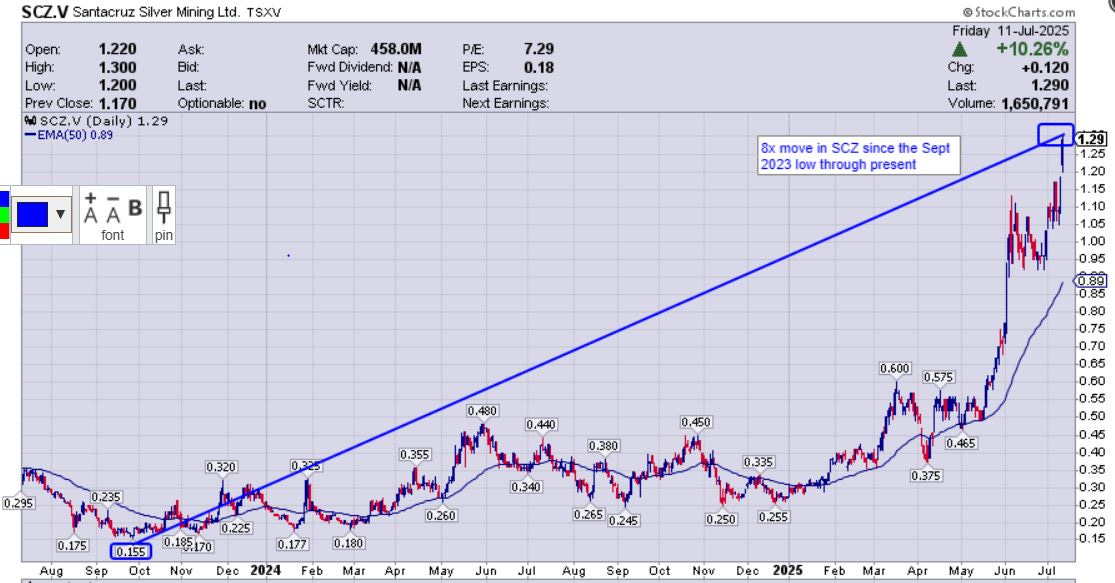This screenshot has height=583, width=1115.
Task: Click the increase font size icon
Action: tap(90, 208)
